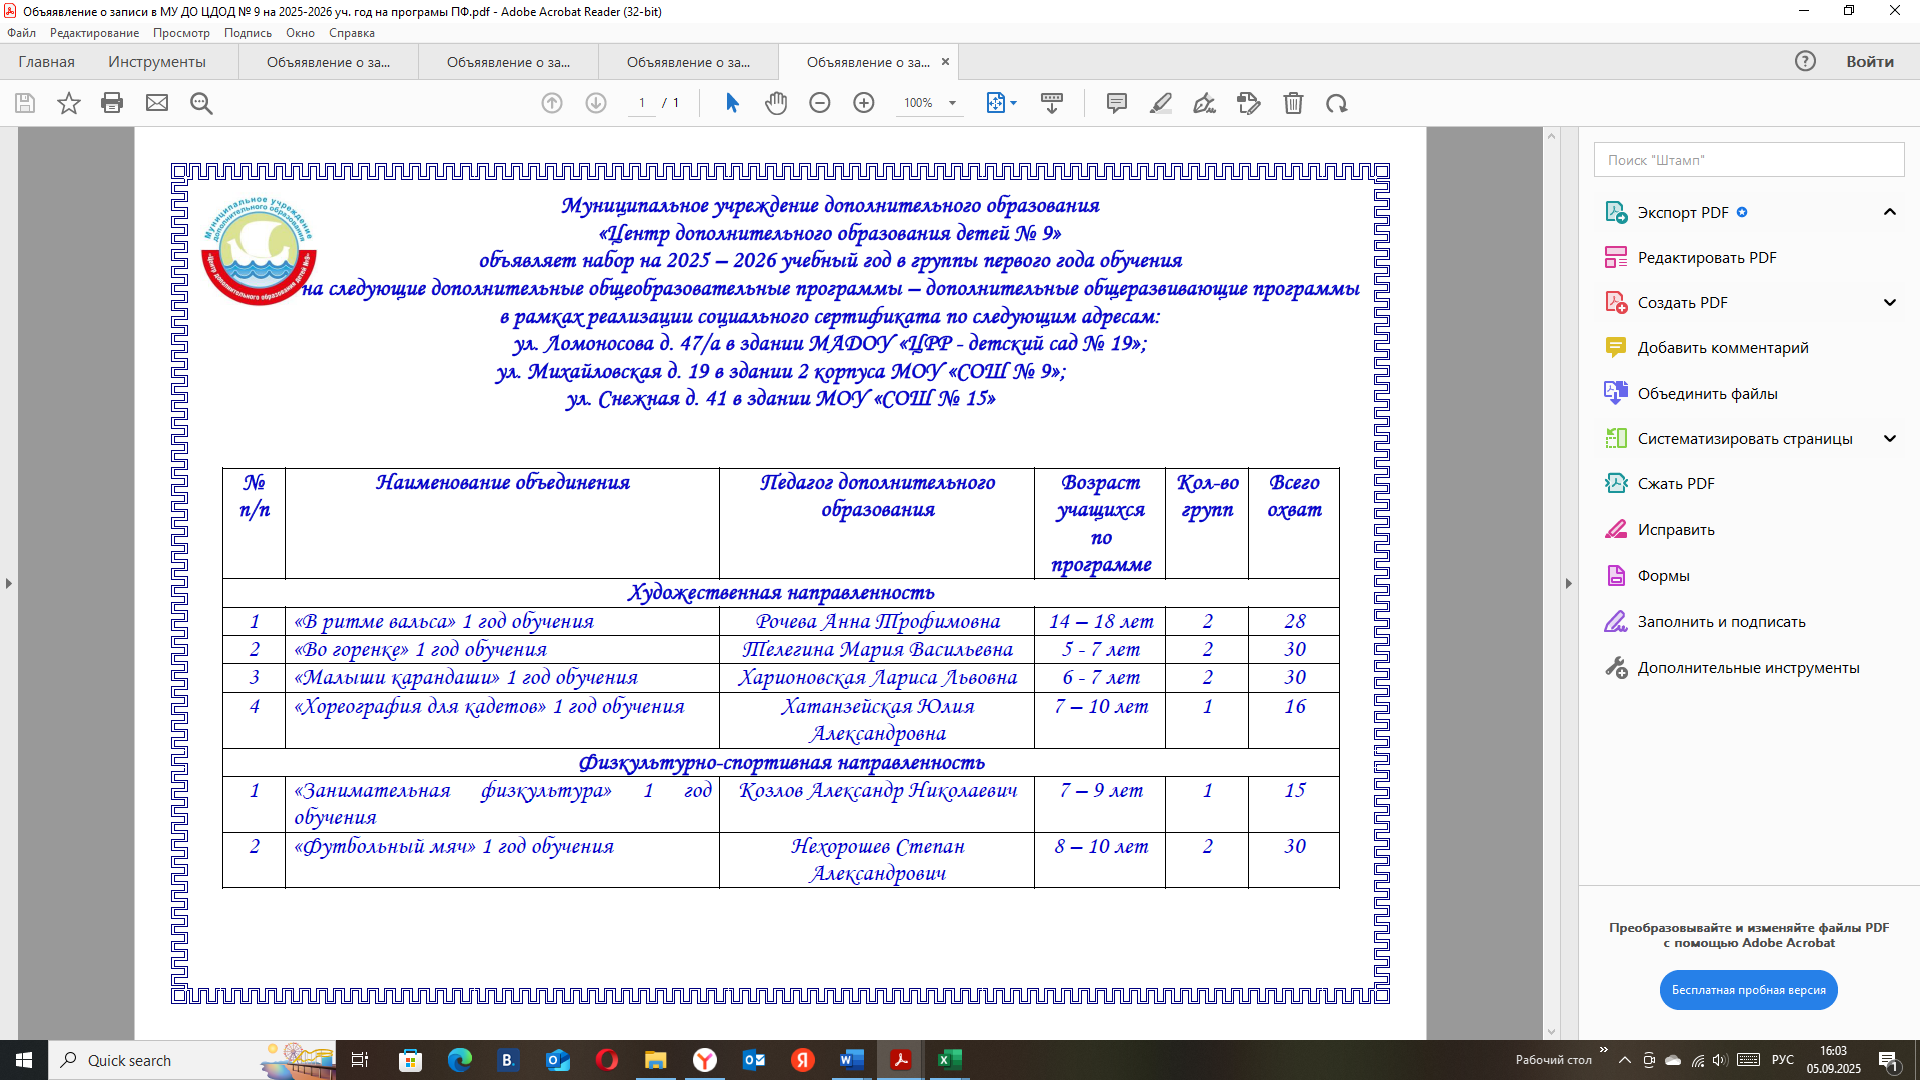
Task: Go to the next page arrow
Action: [x=596, y=103]
